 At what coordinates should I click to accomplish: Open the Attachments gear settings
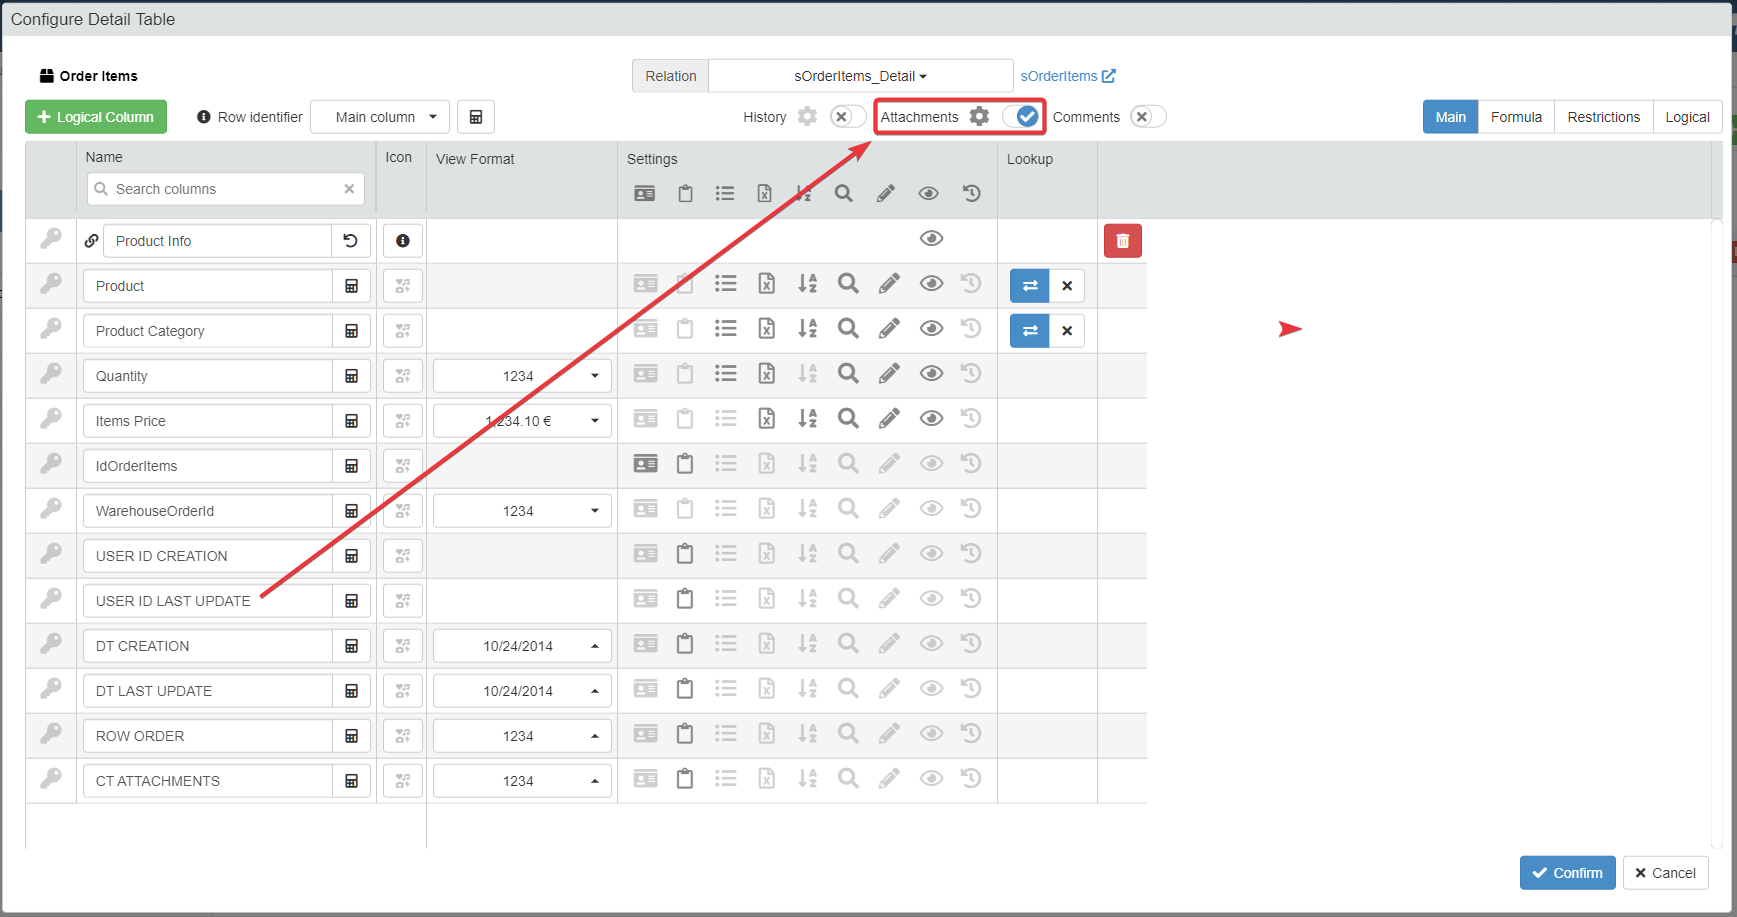[x=979, y=117]
